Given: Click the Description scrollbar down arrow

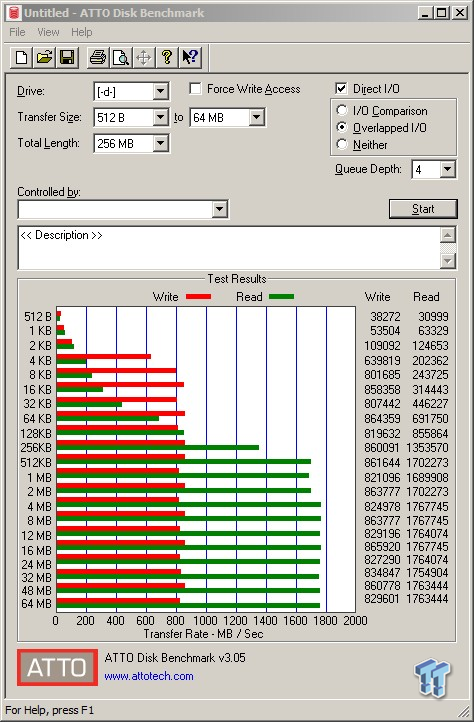Looking at the screenshot, I should [x=448, y=261].
